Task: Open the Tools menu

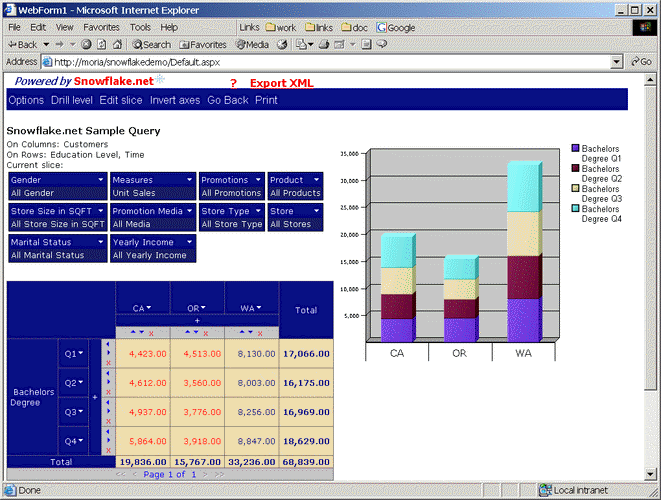Action: [x=140, y=27]
